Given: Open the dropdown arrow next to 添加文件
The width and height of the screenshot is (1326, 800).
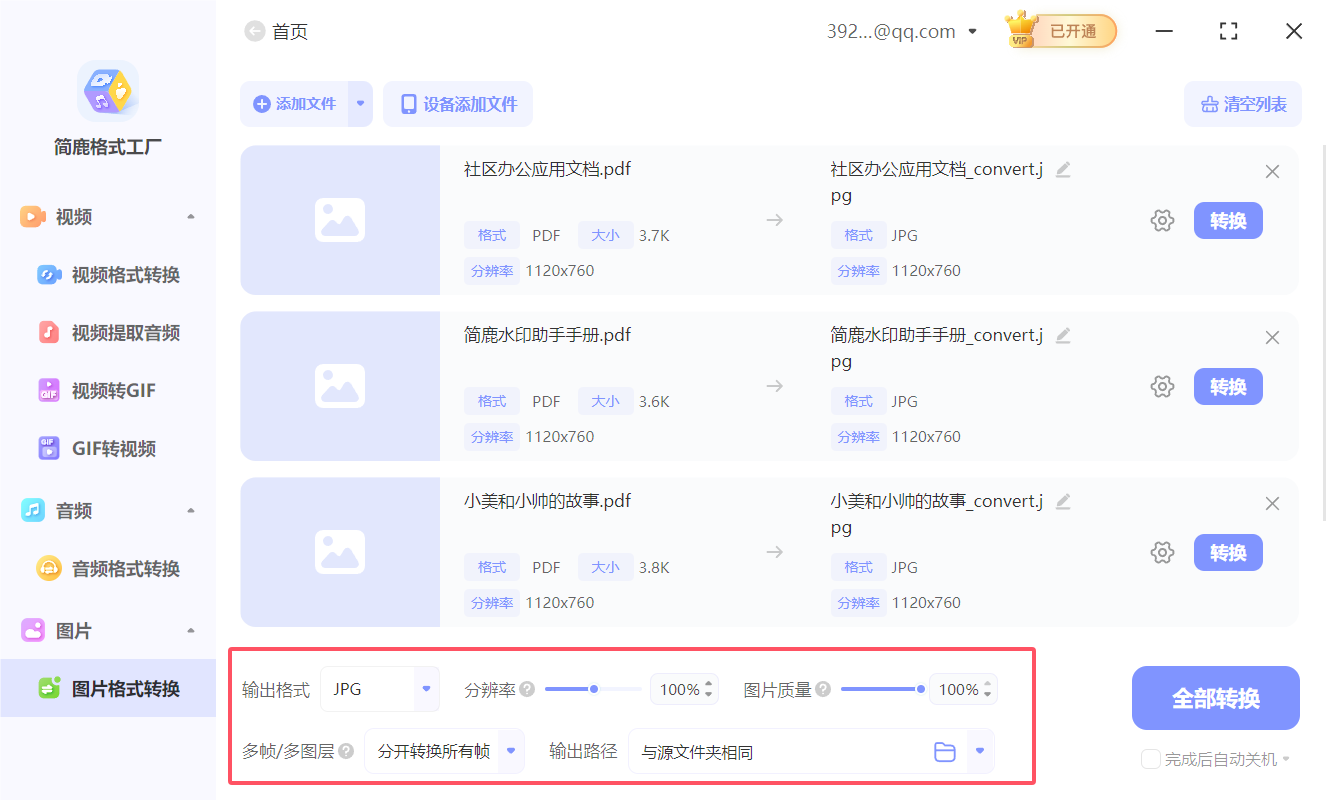Looking at the screenshot, I should click(360, 104).
